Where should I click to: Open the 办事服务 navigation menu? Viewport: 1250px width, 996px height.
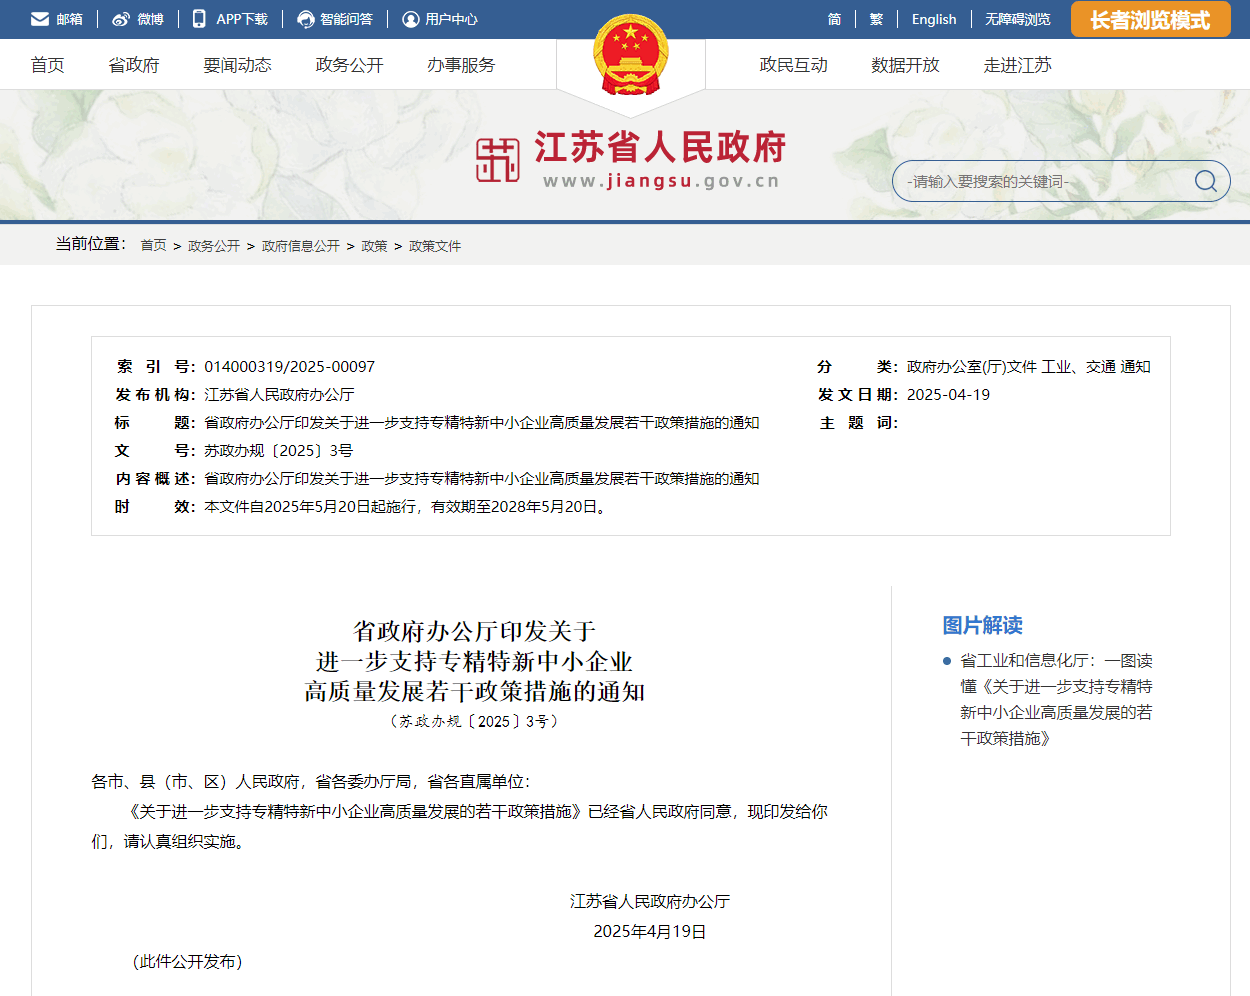461,65
